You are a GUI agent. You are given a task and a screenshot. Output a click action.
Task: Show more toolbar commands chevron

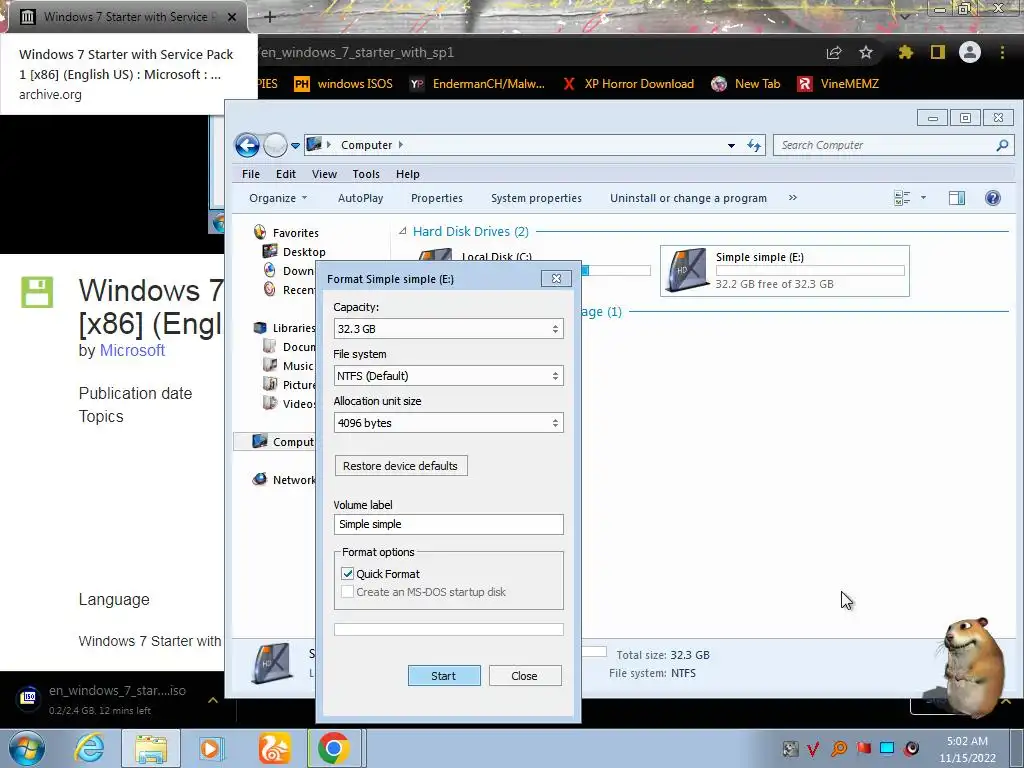click(x=793, y=197)
